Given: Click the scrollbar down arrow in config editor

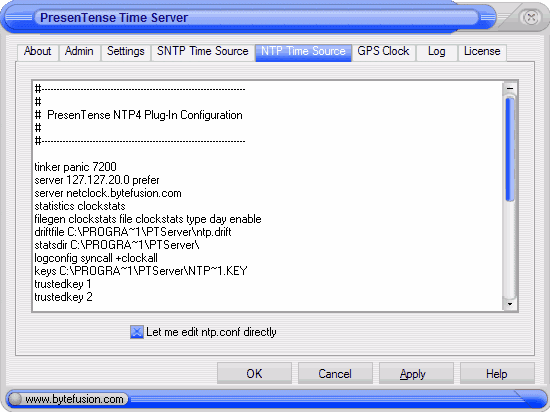Looking at the screenshot, I should [510, 304].
